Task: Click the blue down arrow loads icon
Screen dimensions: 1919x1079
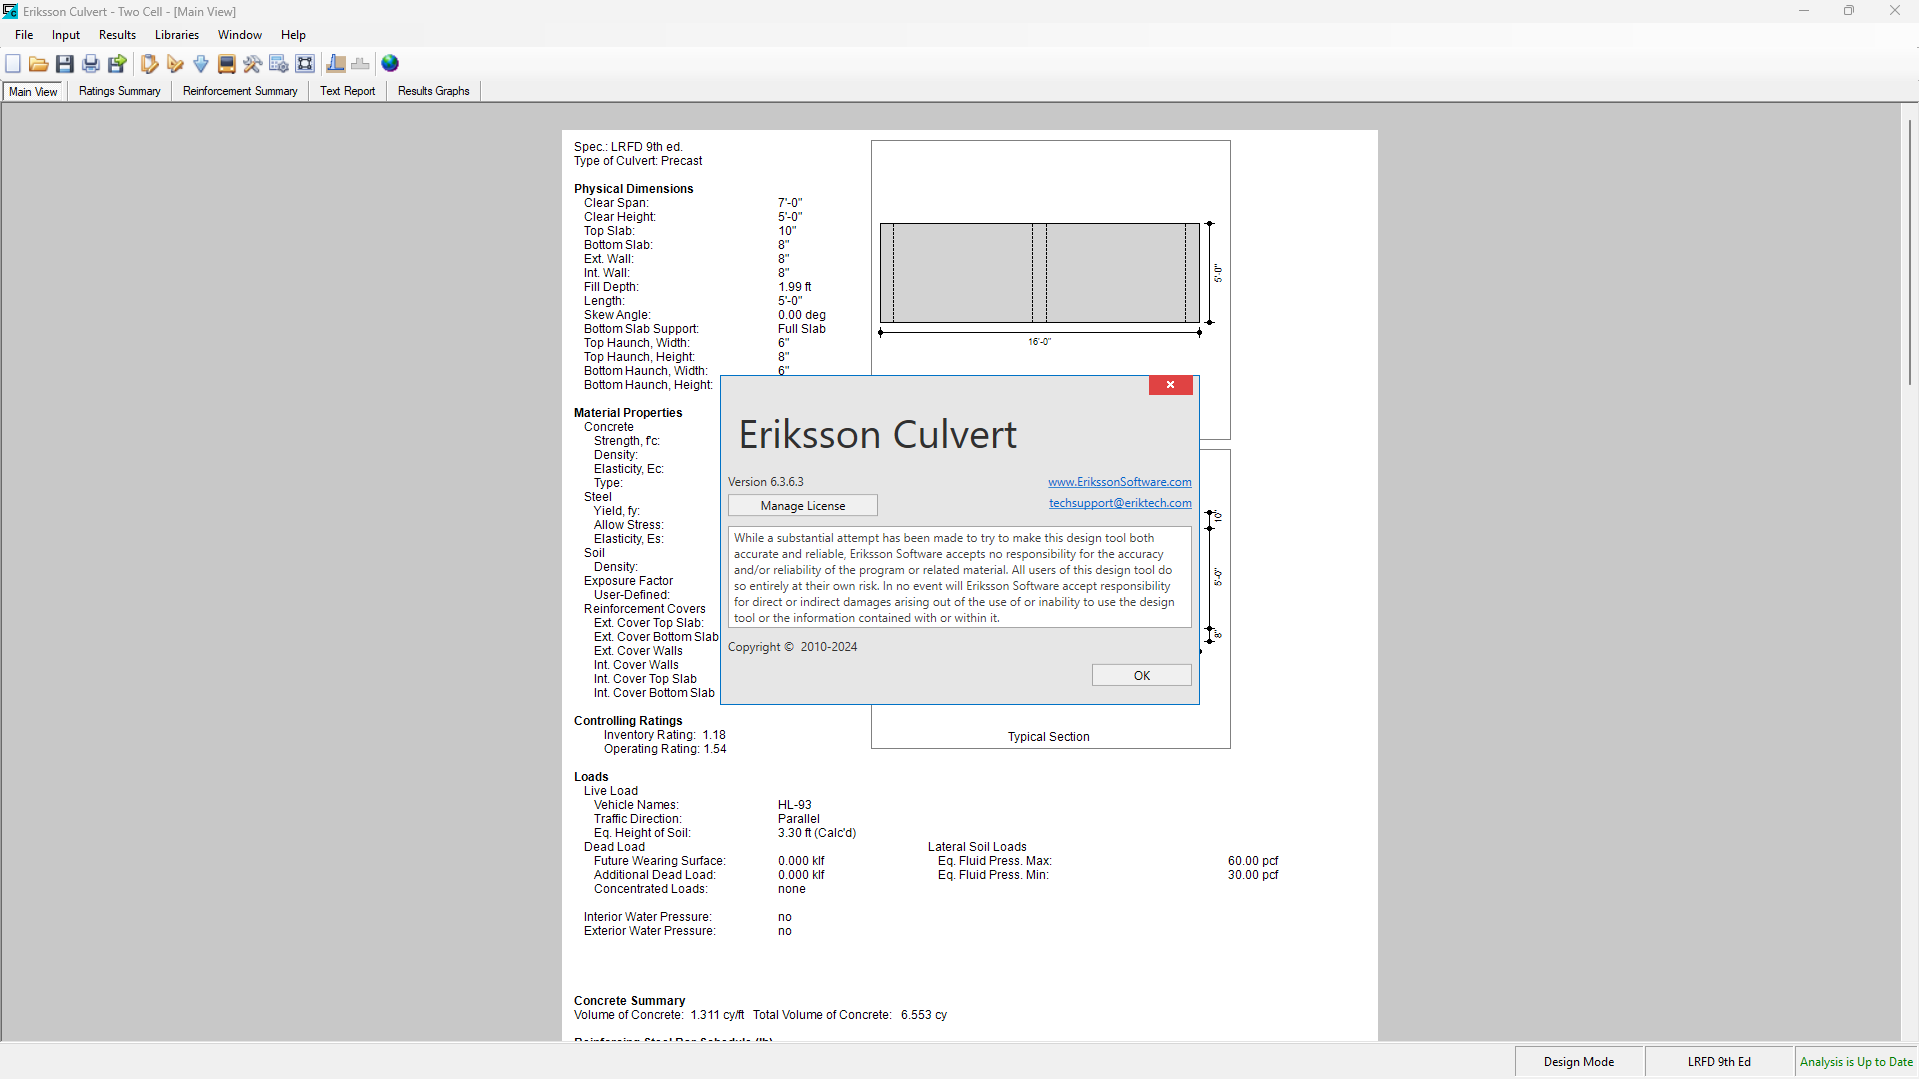Action: click(x=201, y=64)
